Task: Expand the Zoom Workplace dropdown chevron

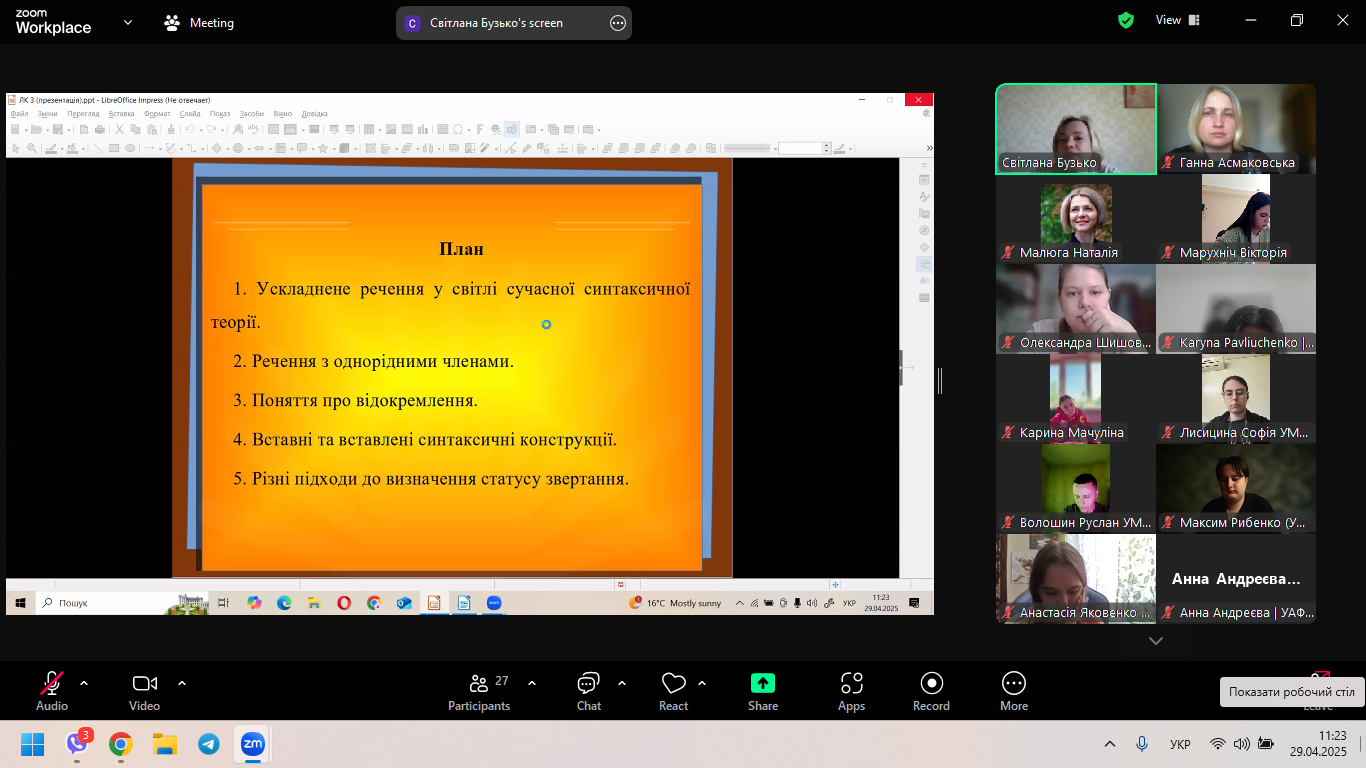Action: (x=127, y=22)
